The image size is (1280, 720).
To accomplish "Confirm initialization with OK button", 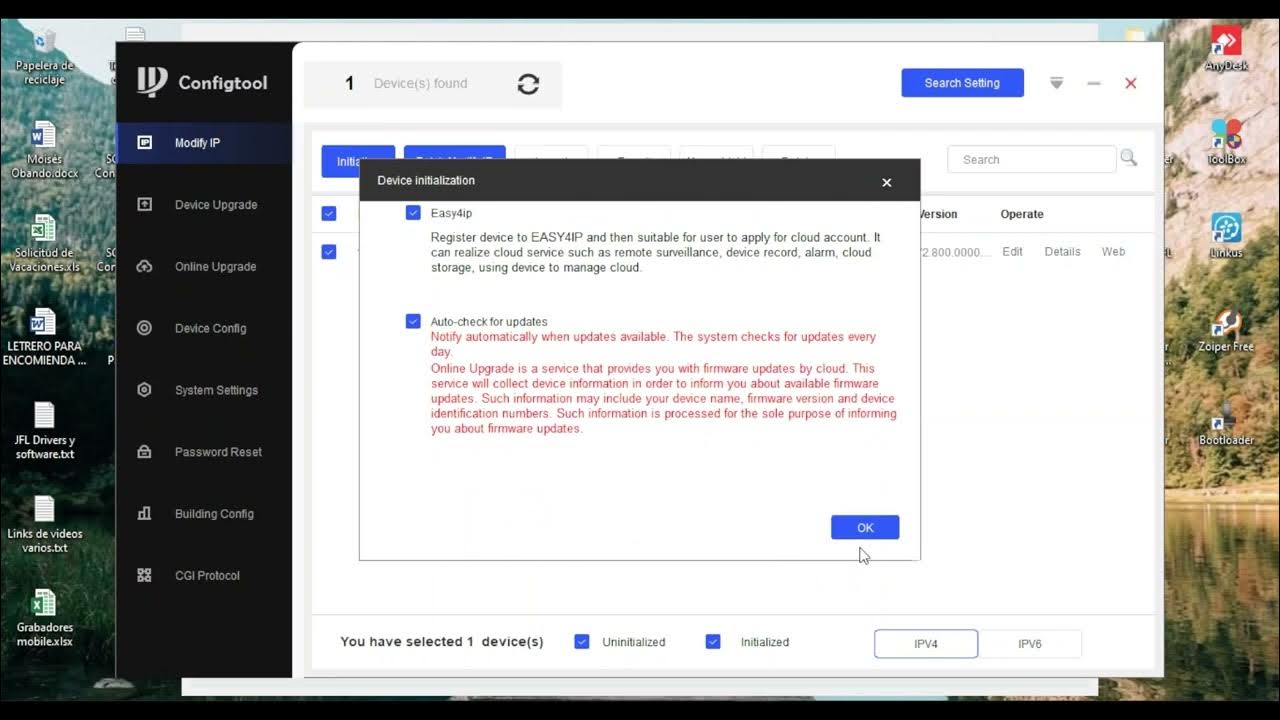I will pyautogui.click(x=865, y=527).
